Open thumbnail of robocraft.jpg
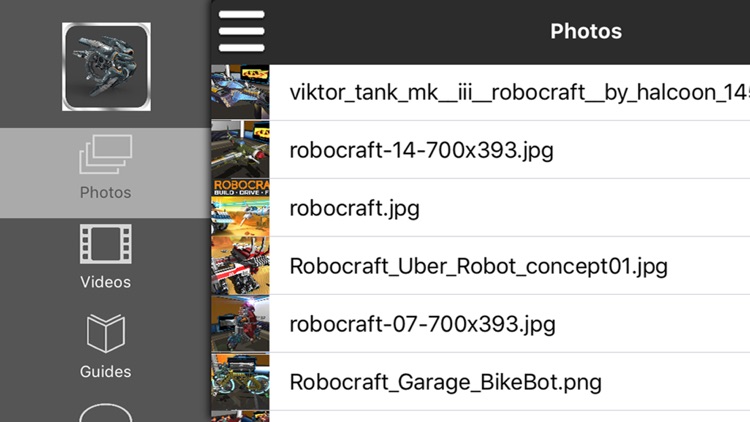The image size is (750, 422). 240,208
